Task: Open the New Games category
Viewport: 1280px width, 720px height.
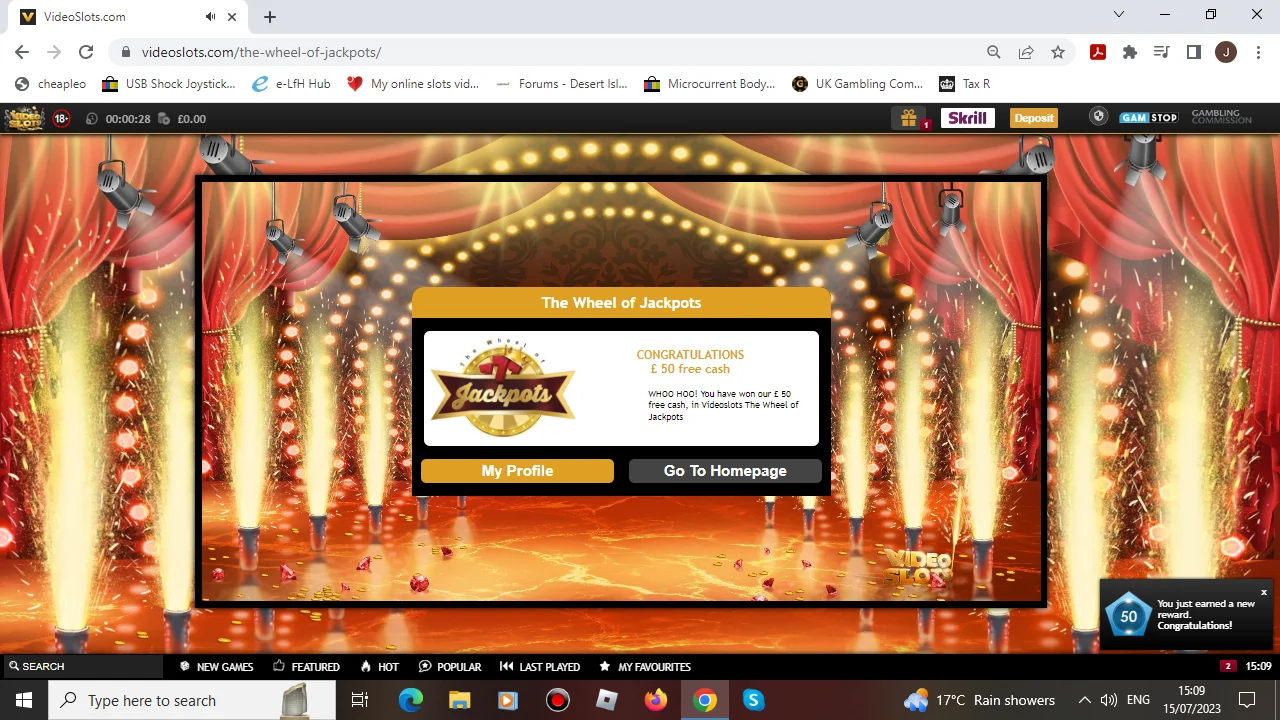Action: point(216,667)
